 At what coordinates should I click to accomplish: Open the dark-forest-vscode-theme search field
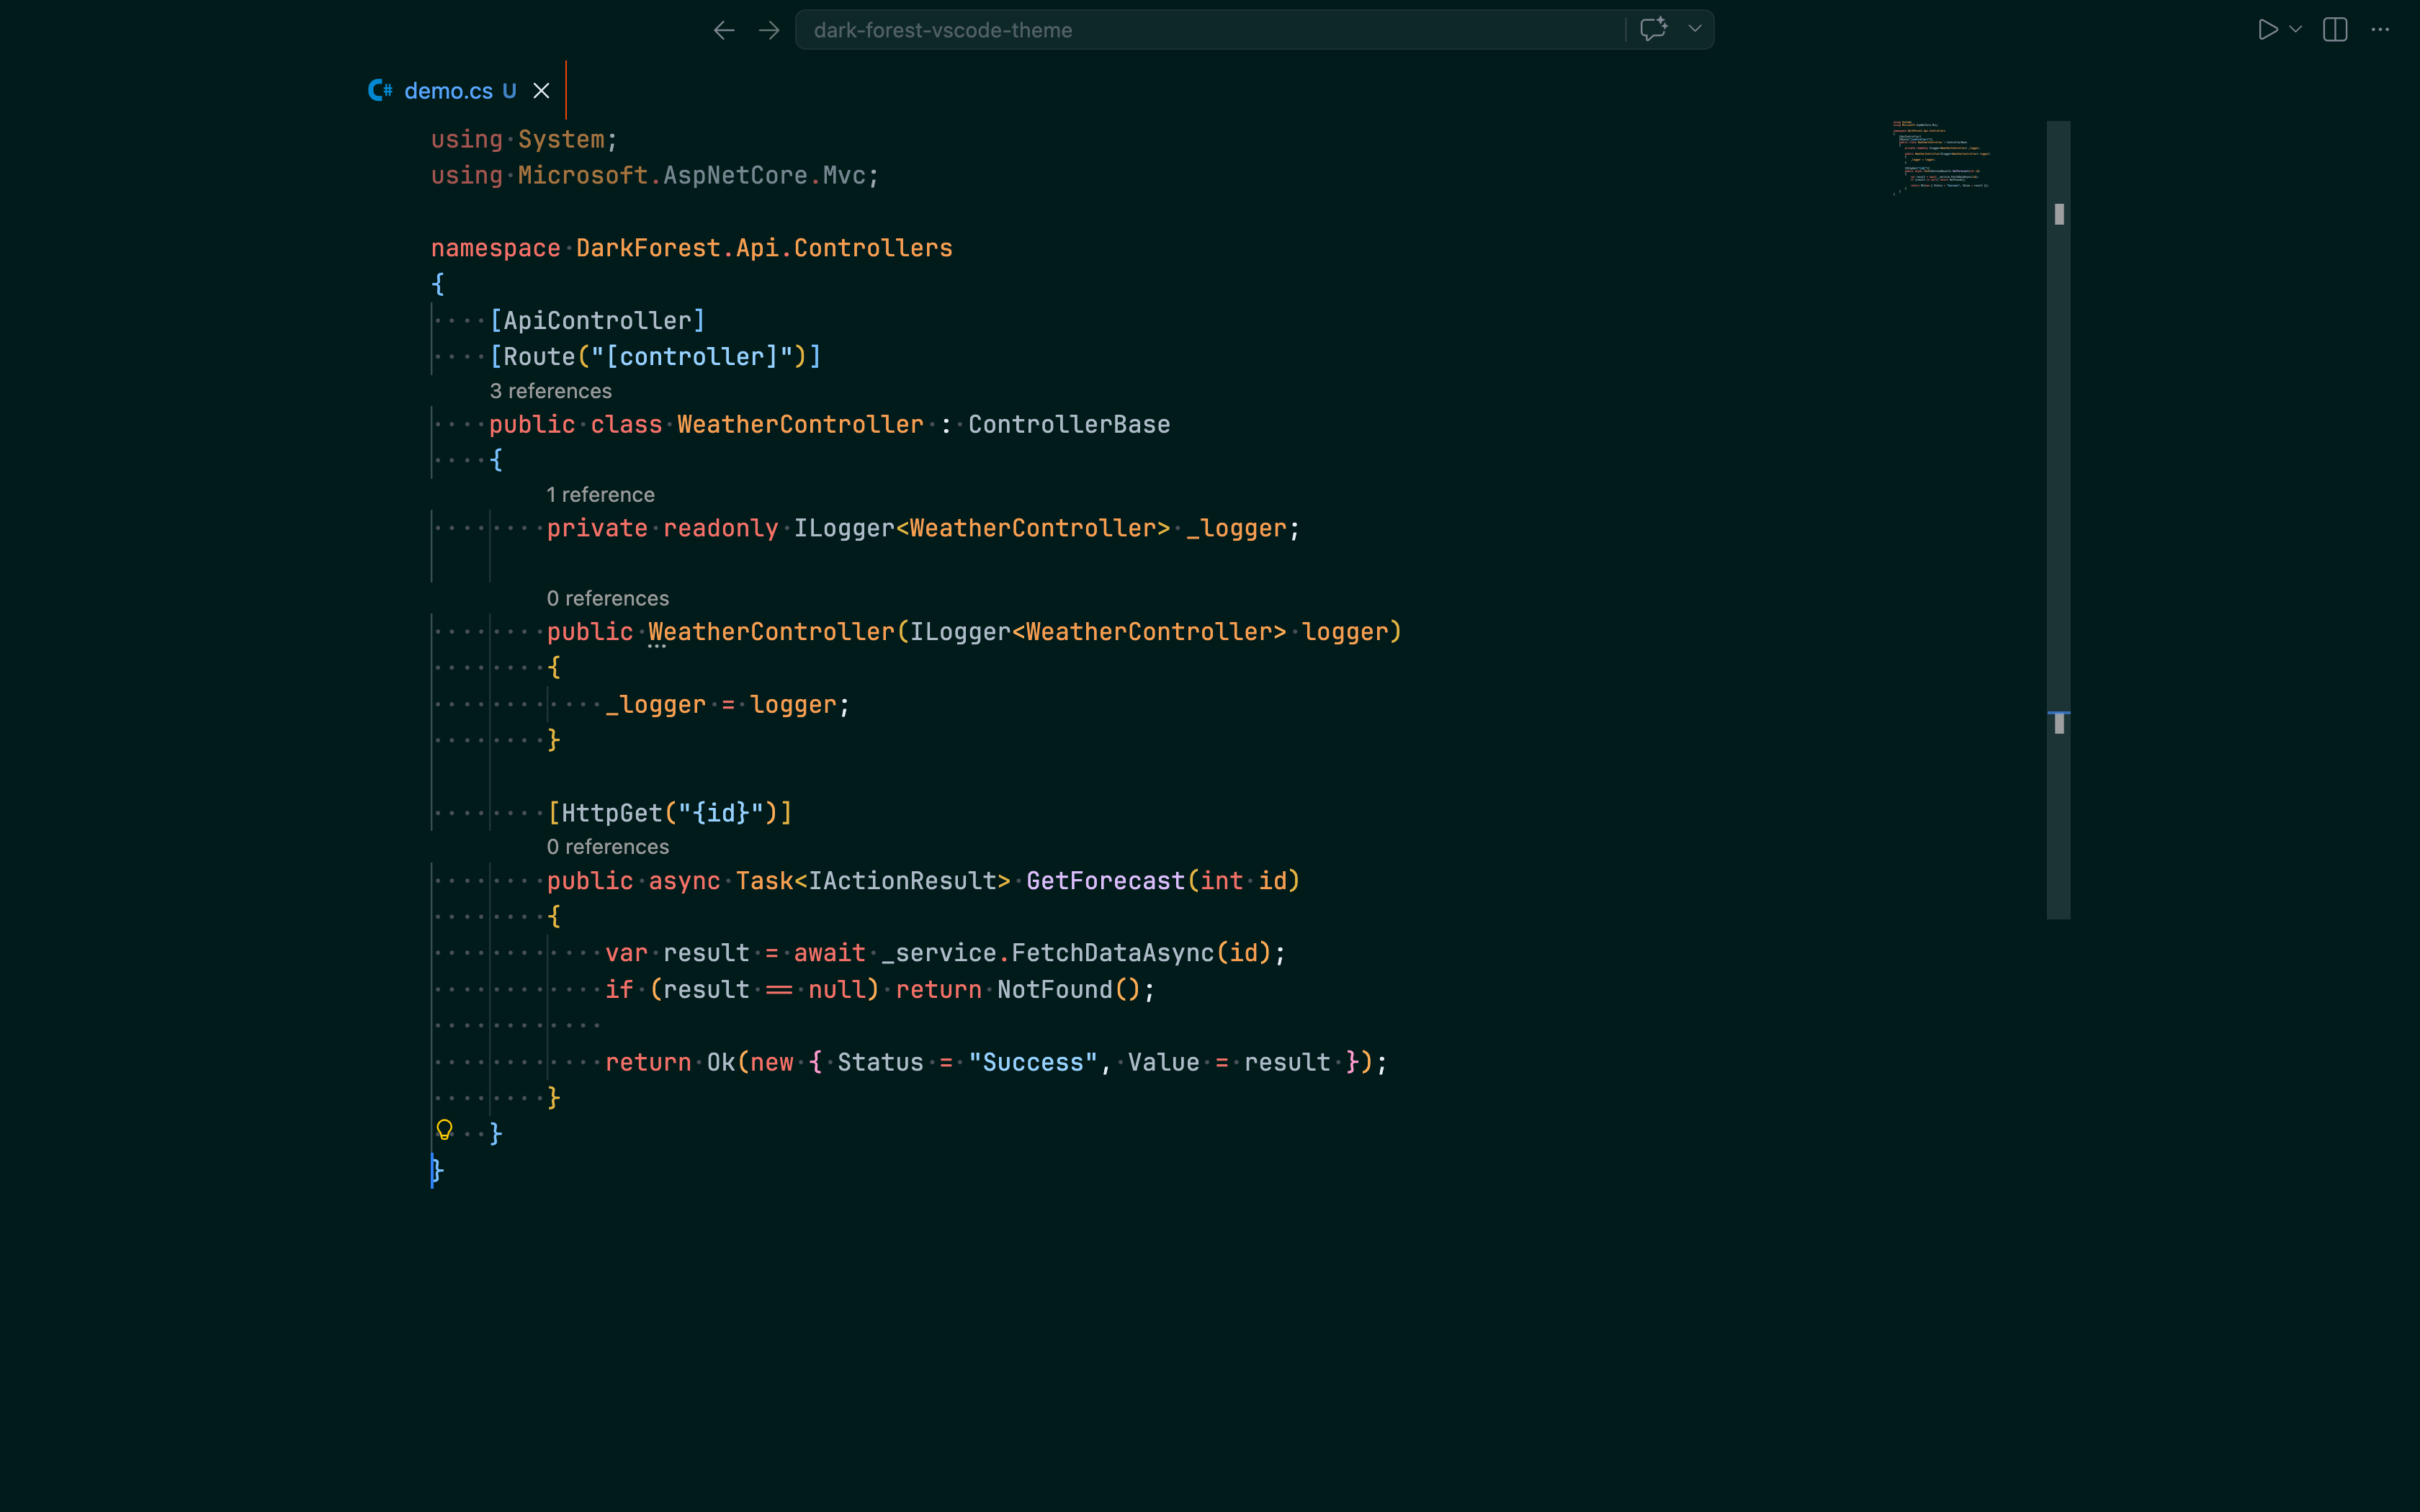coord(1210,30)
